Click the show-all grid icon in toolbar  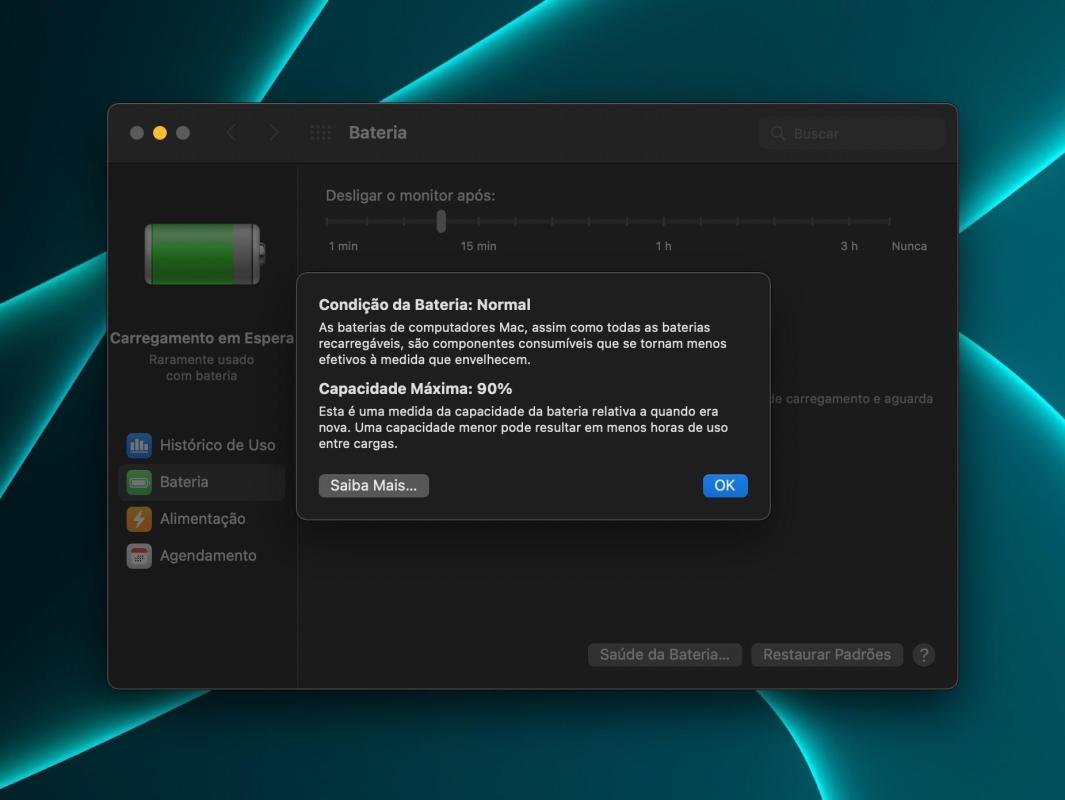320,132
